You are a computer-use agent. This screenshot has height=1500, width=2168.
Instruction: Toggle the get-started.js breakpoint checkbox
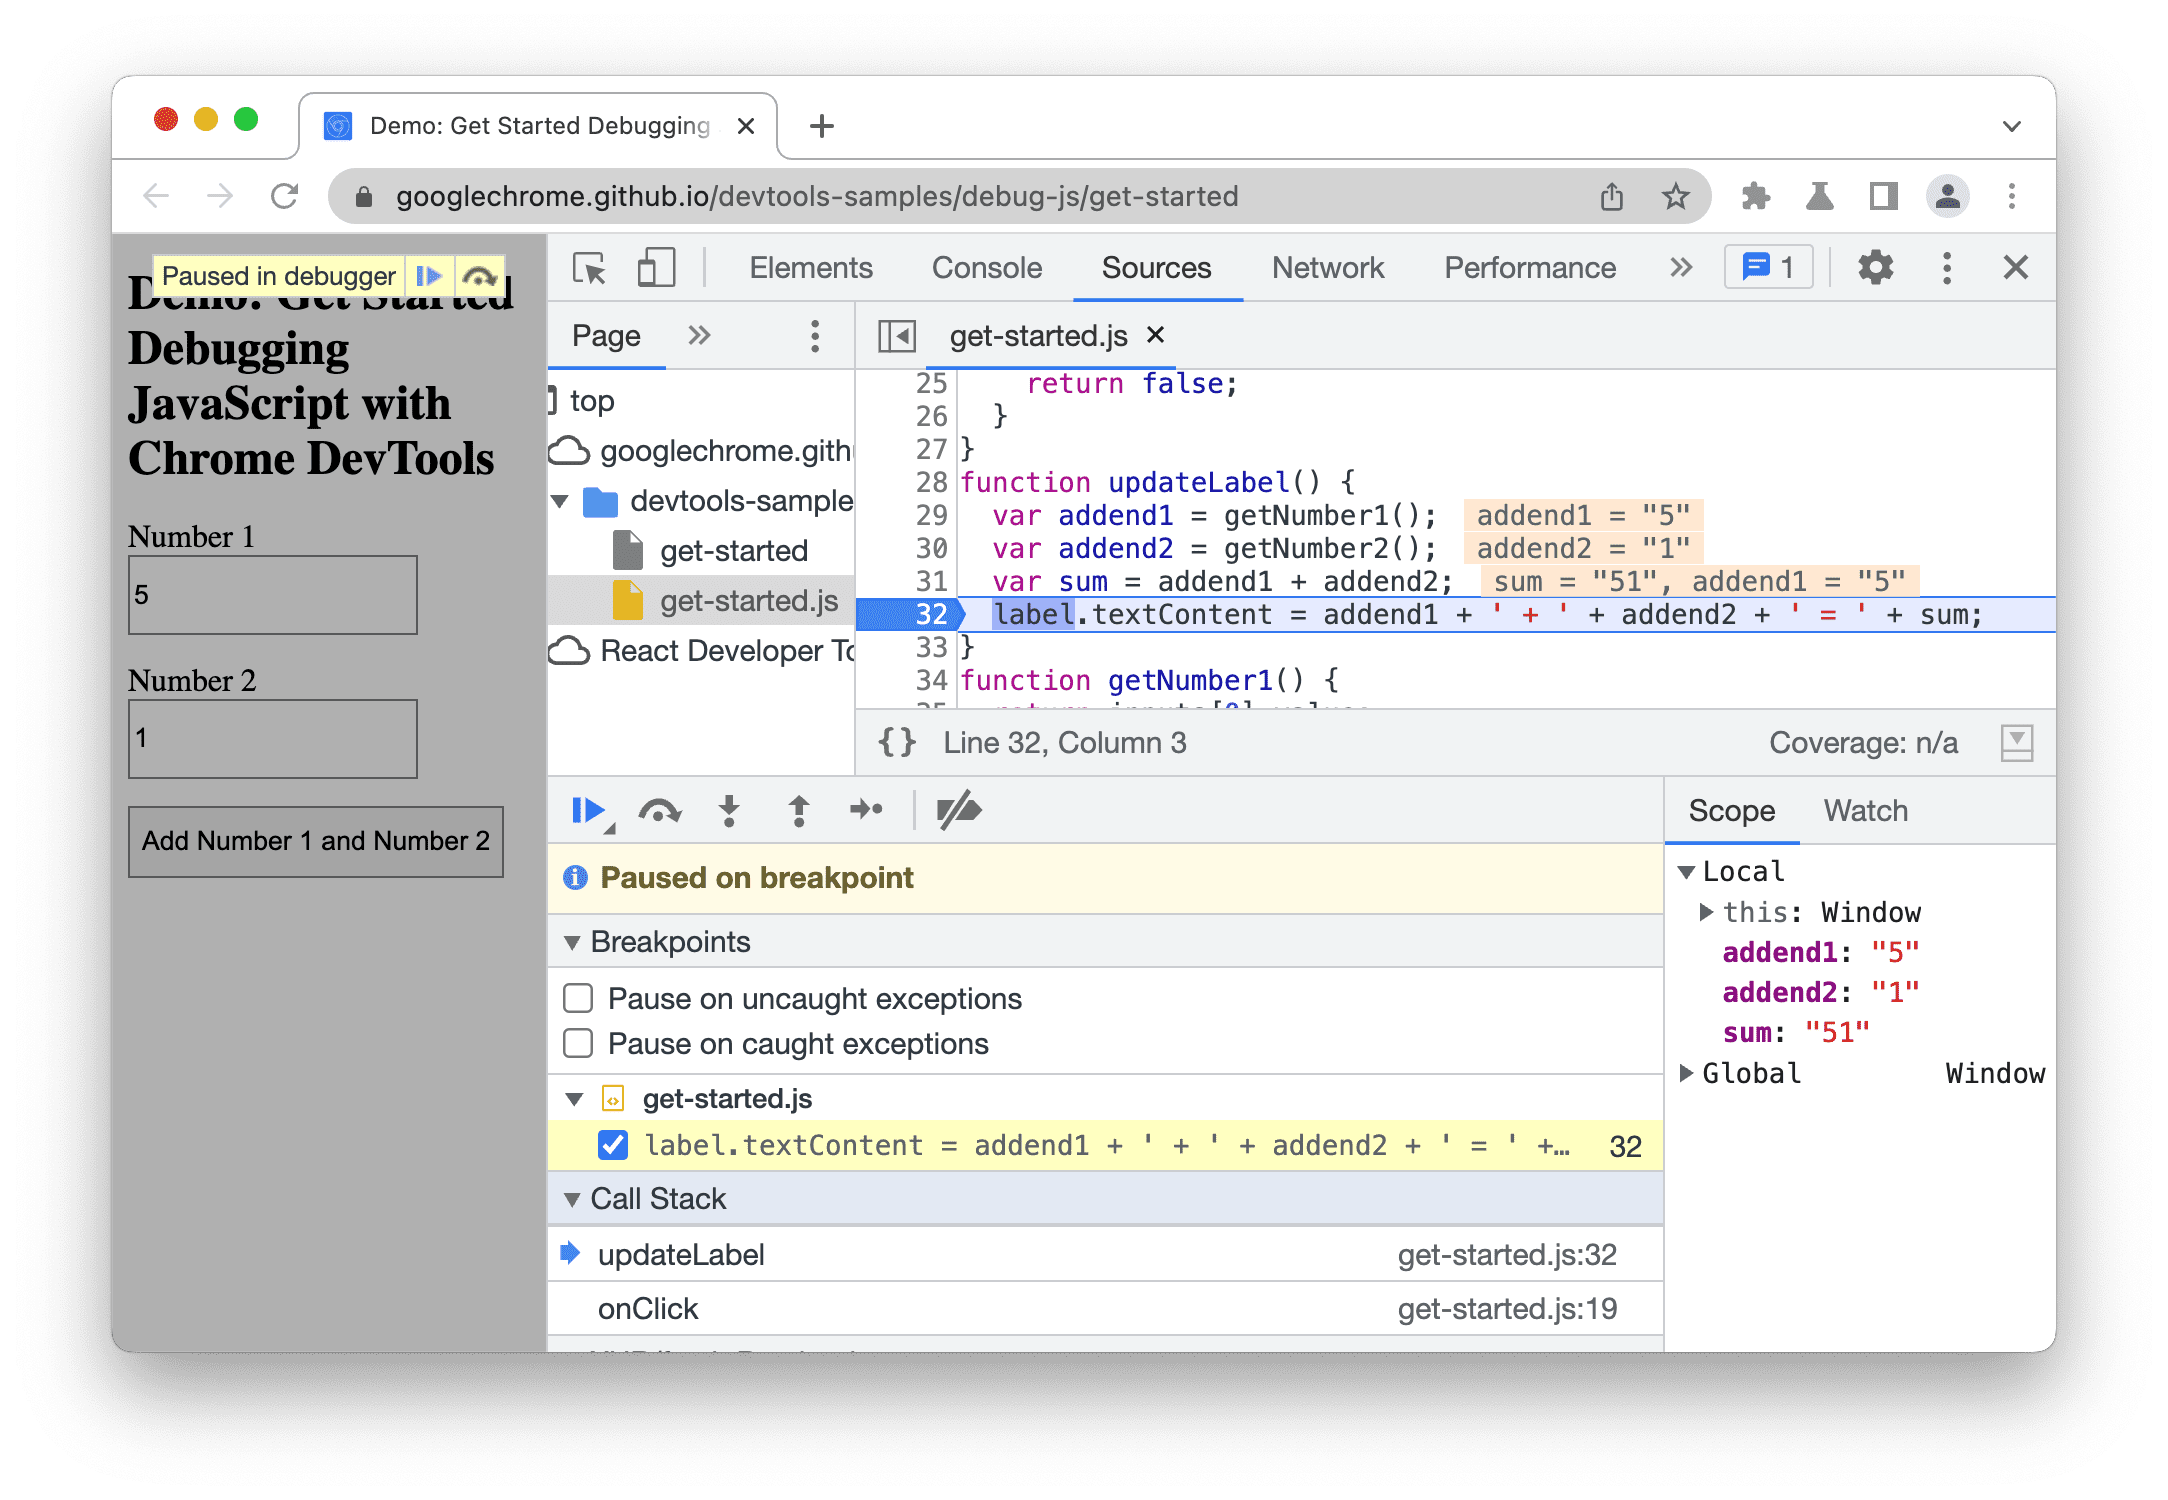(x=611, y=1146)
